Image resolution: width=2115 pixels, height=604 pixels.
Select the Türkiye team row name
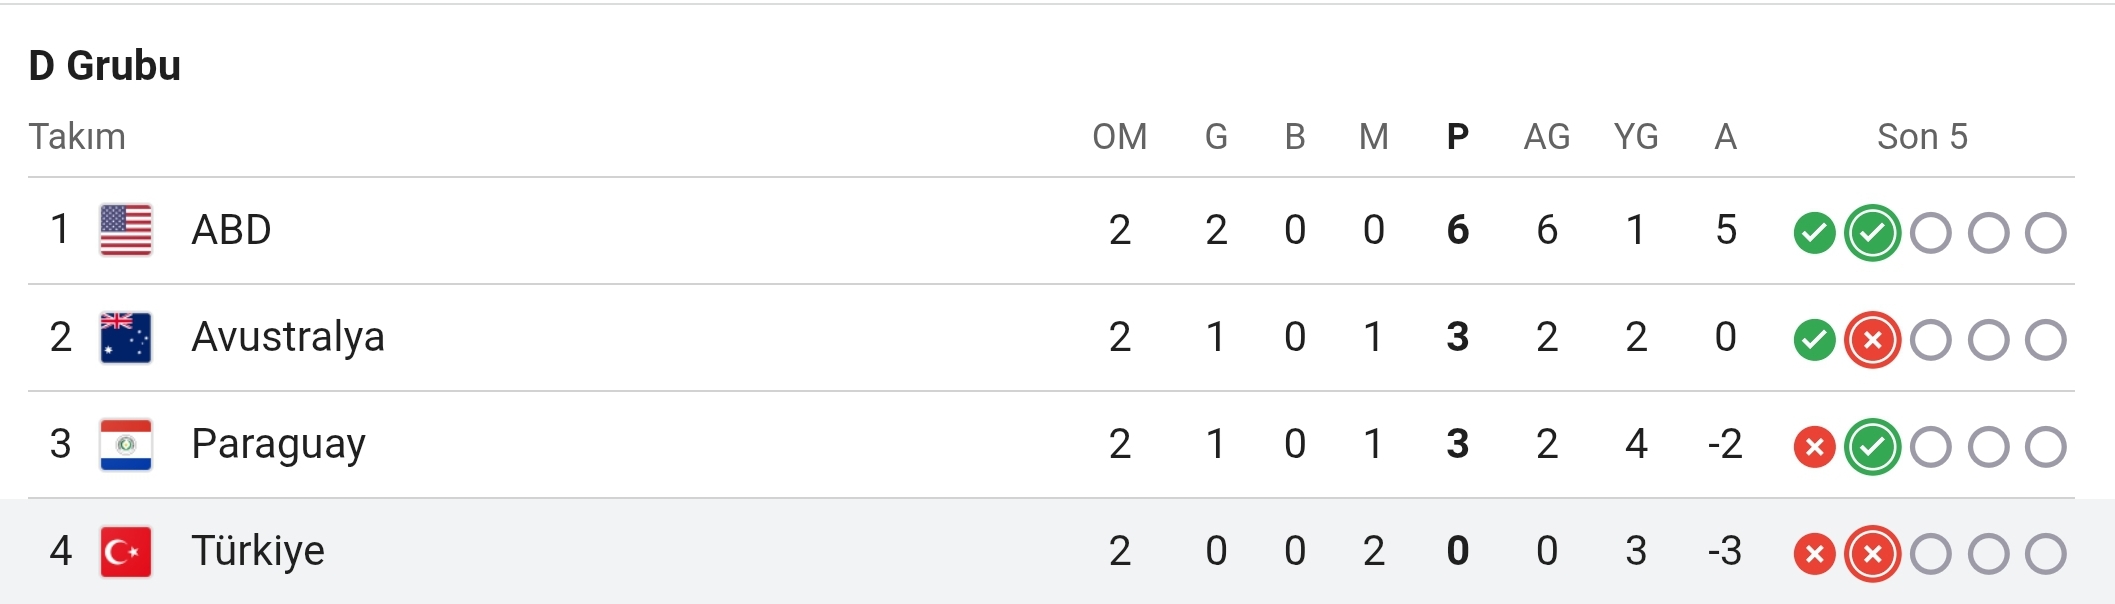click(x=258, y=551)
